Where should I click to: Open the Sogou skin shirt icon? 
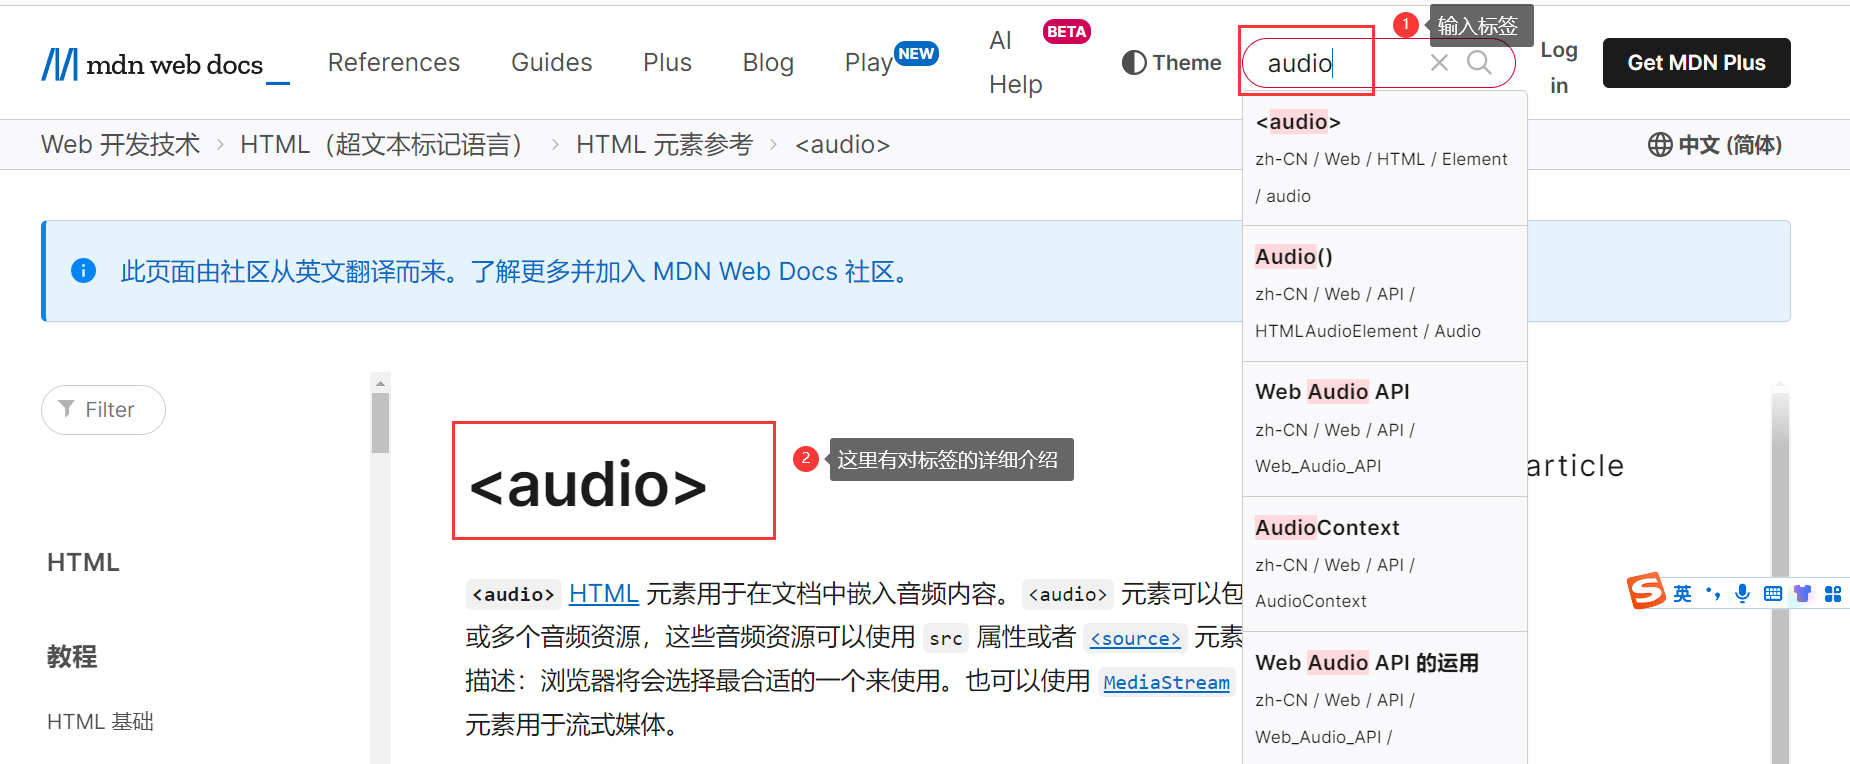coord(1802,594)
